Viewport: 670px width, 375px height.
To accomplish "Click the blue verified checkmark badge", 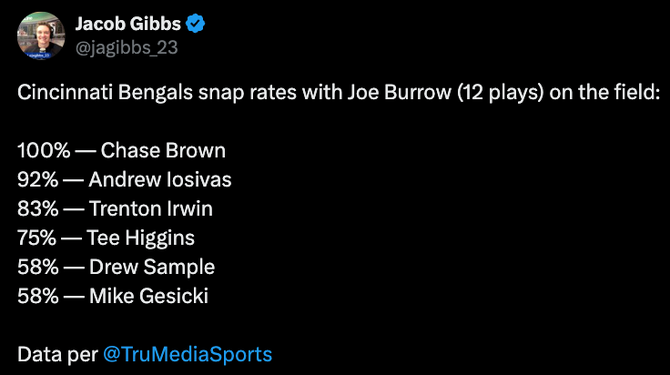I will coord(195,23).
